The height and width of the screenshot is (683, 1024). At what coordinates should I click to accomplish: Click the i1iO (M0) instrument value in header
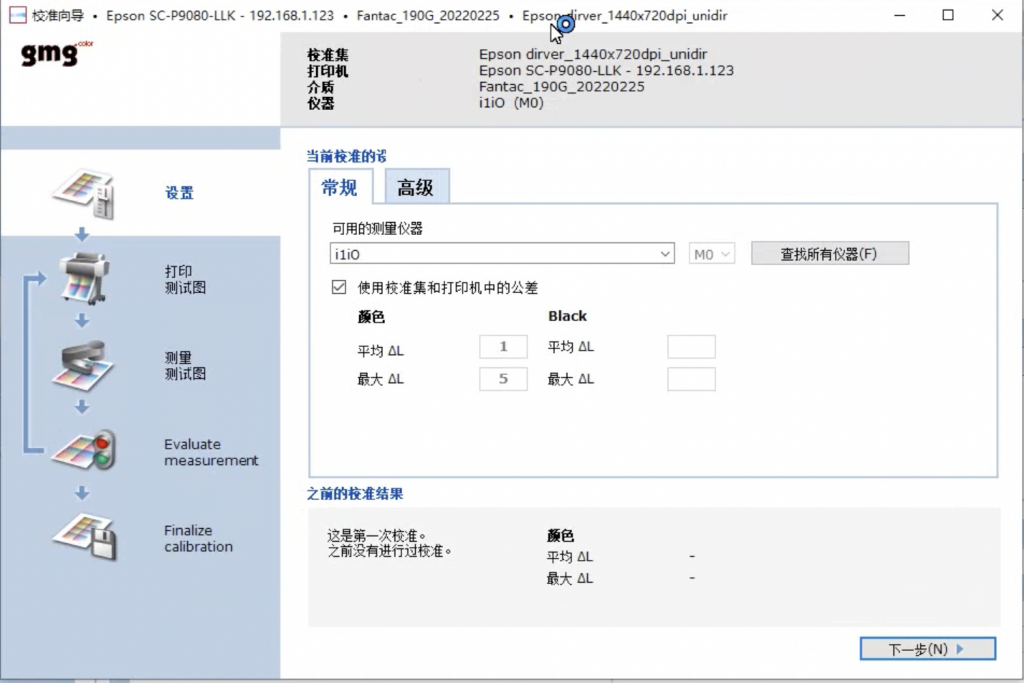pos(511,103)
